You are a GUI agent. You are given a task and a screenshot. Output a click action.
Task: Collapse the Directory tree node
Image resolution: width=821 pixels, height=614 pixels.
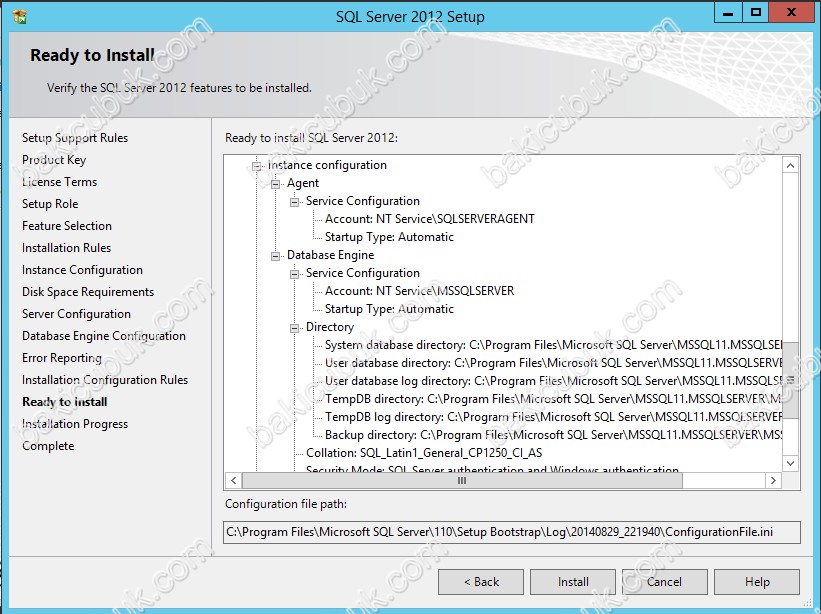(x=295, y=328)
